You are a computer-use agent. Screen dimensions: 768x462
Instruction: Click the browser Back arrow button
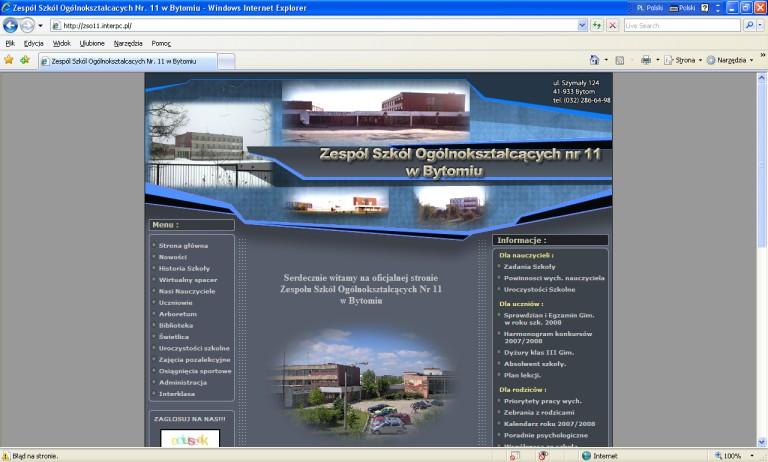click(x=10, y=25)
